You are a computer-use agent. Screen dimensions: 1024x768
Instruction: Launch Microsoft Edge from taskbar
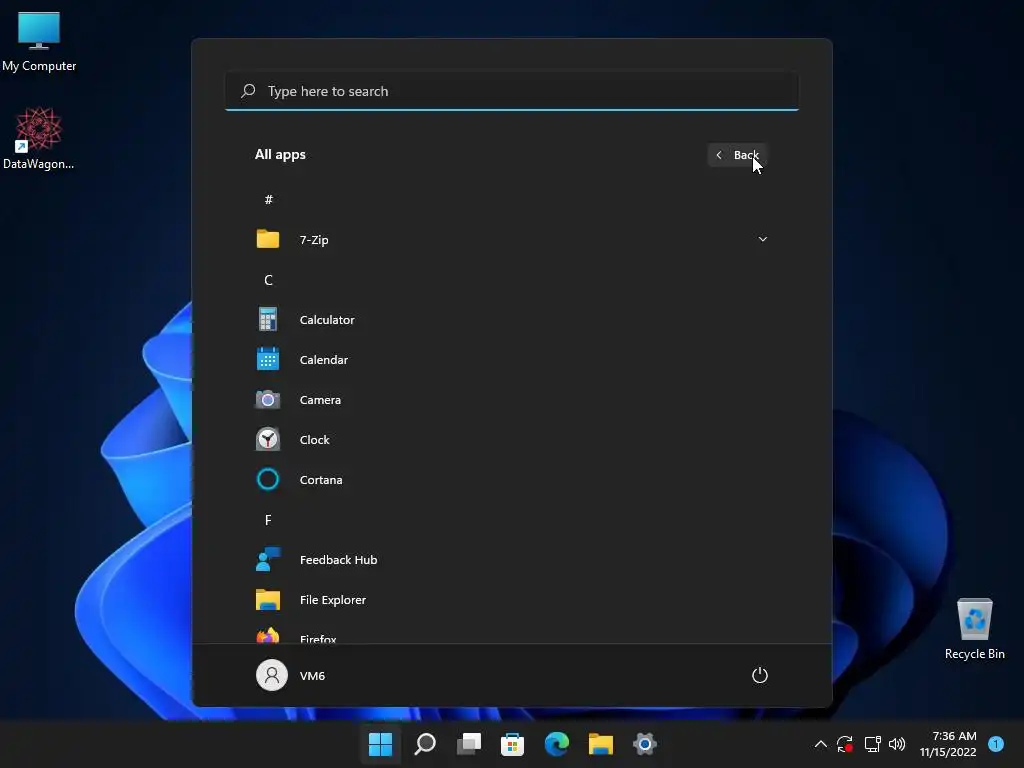556,743
